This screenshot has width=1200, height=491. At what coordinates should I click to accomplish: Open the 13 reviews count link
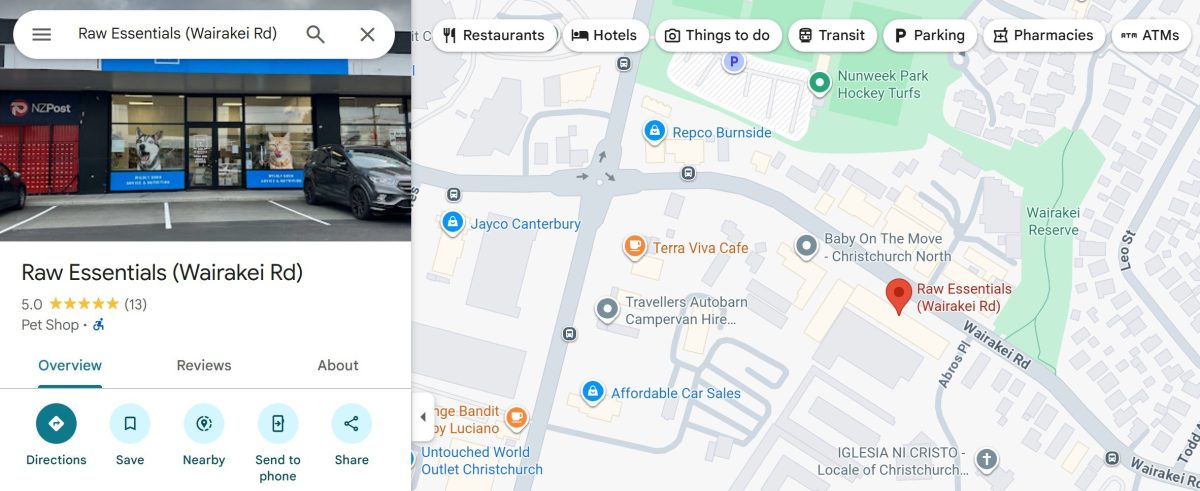coord(135,304)
